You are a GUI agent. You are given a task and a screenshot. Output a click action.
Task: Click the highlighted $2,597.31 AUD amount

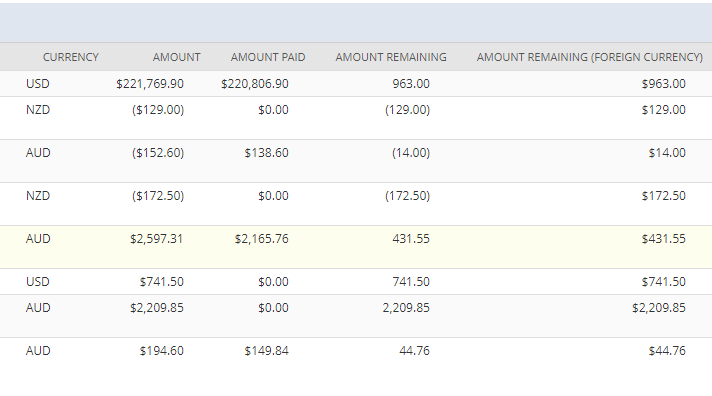pyautogui.click(x=157, y=239)
